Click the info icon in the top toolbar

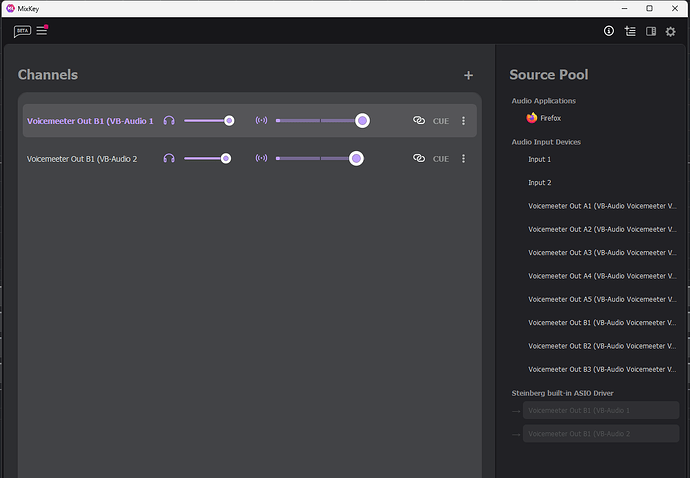click(x=608, y=31)
